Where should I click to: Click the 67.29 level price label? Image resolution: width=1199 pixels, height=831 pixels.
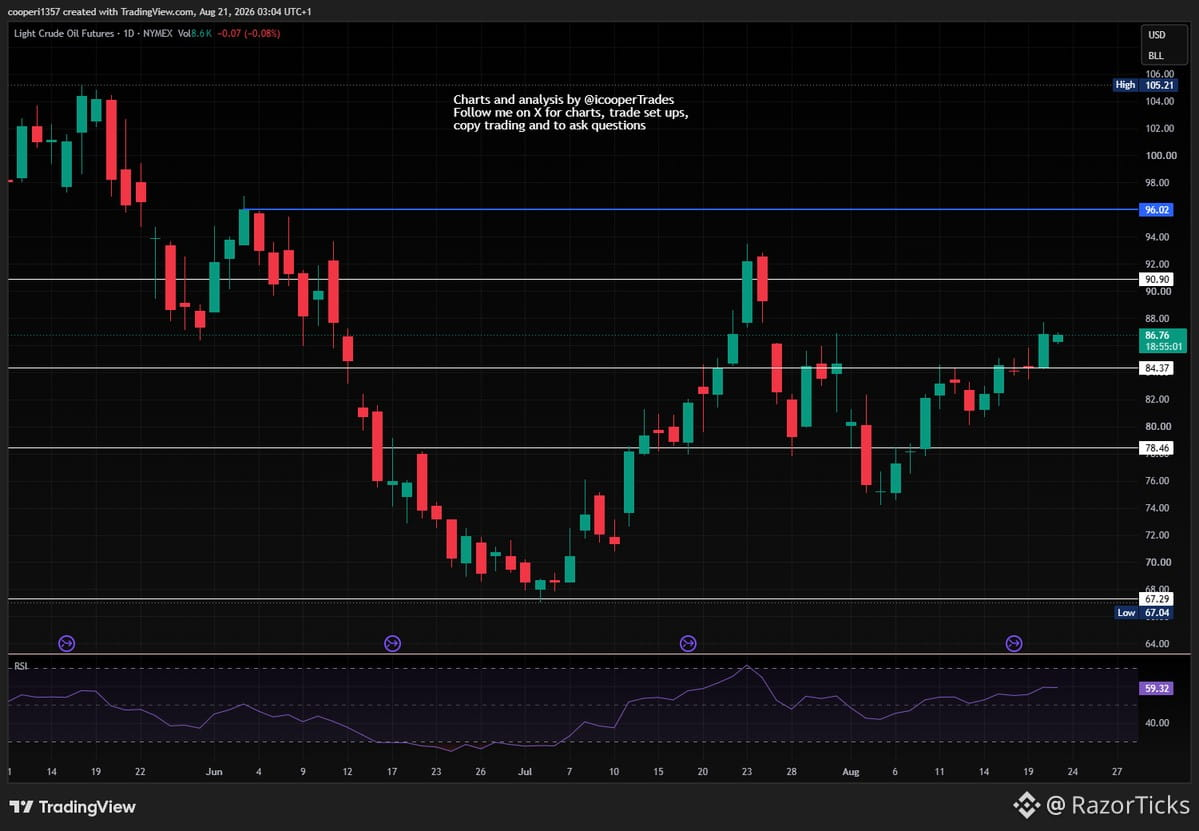click(x=1155, y=599)
